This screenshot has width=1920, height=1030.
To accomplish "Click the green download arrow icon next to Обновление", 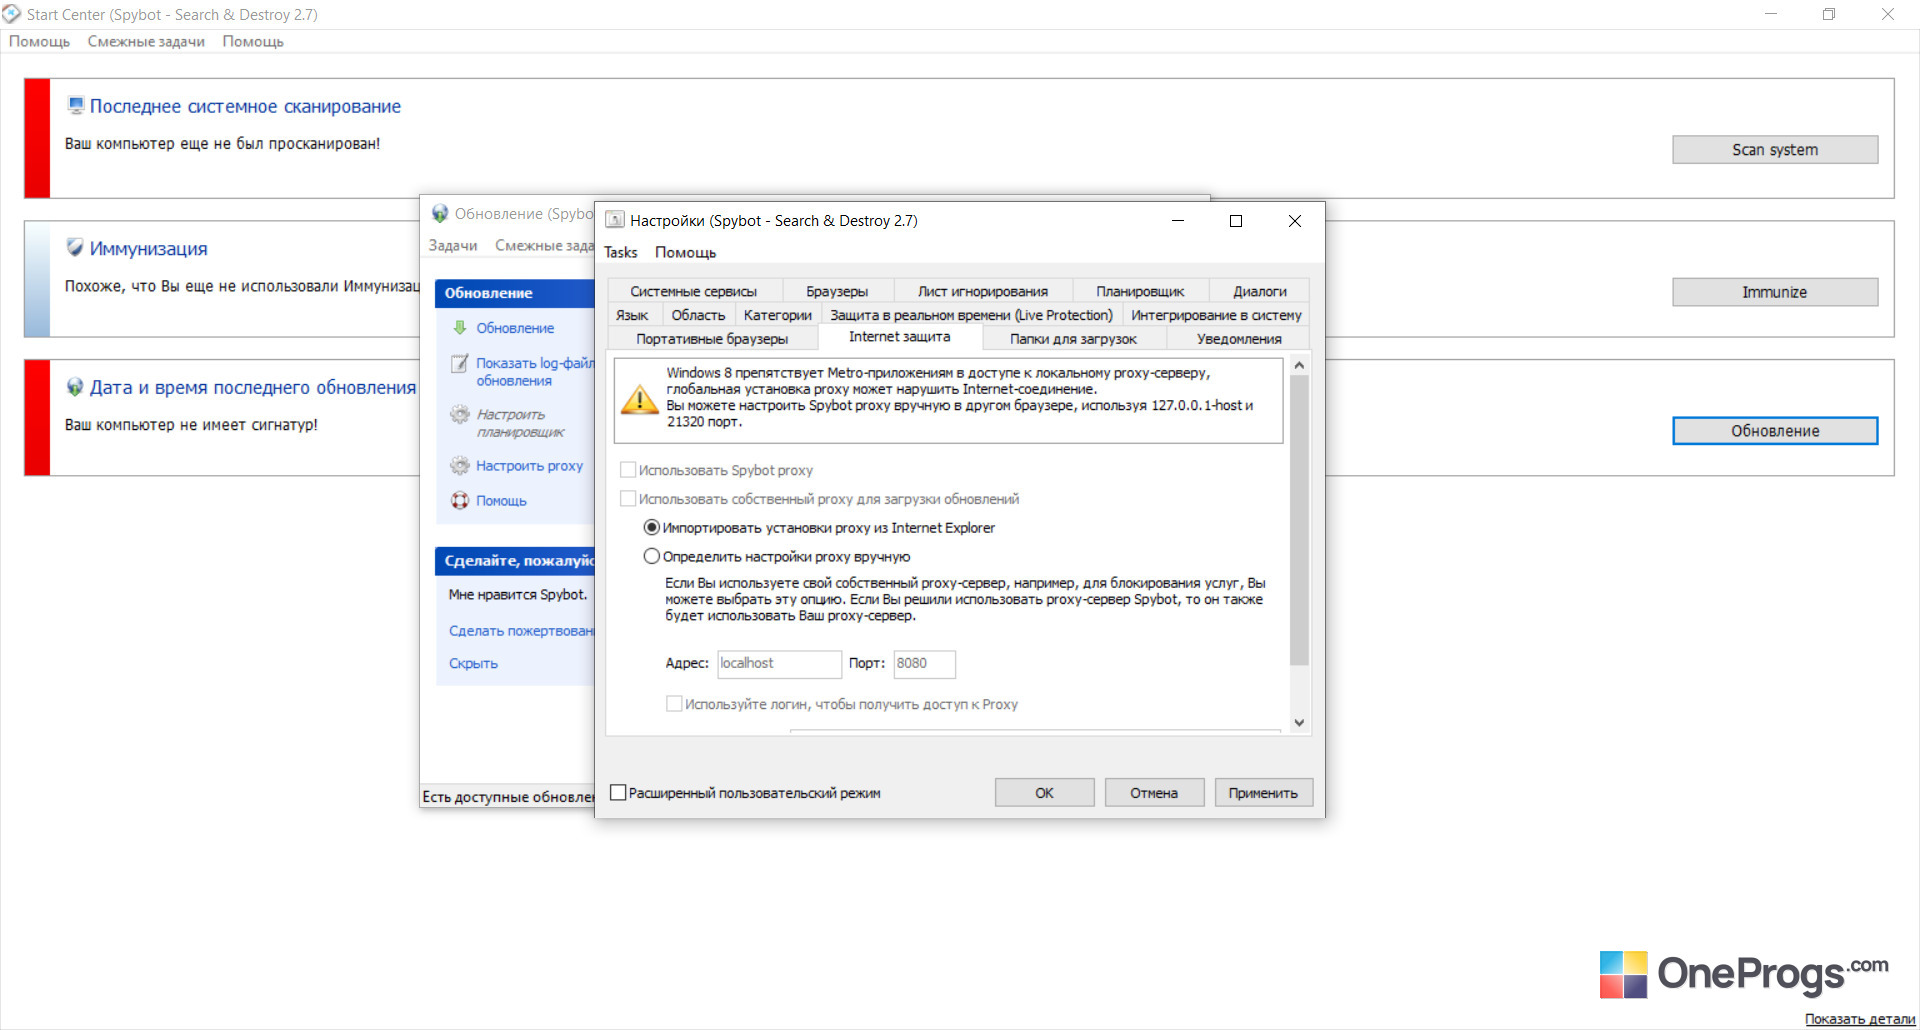I will point(460,327).
